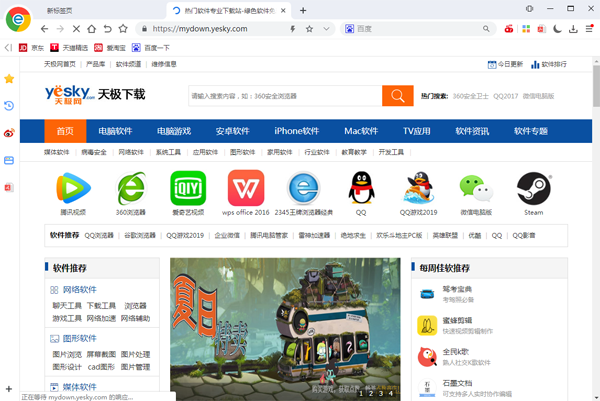Click the Baidu paw search engine icon
The width and height of the screenshot is (600, 401).
coord(349,29)
